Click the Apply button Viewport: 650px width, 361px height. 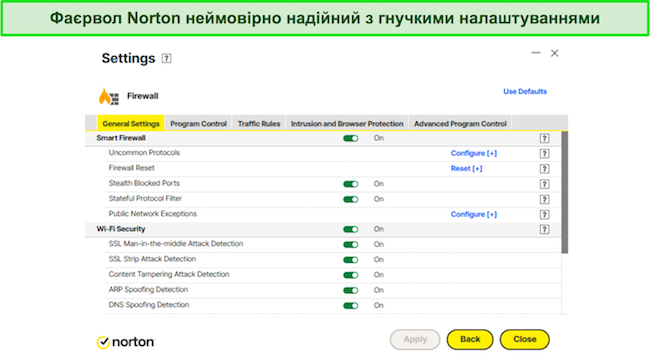(x=415, y=339)
